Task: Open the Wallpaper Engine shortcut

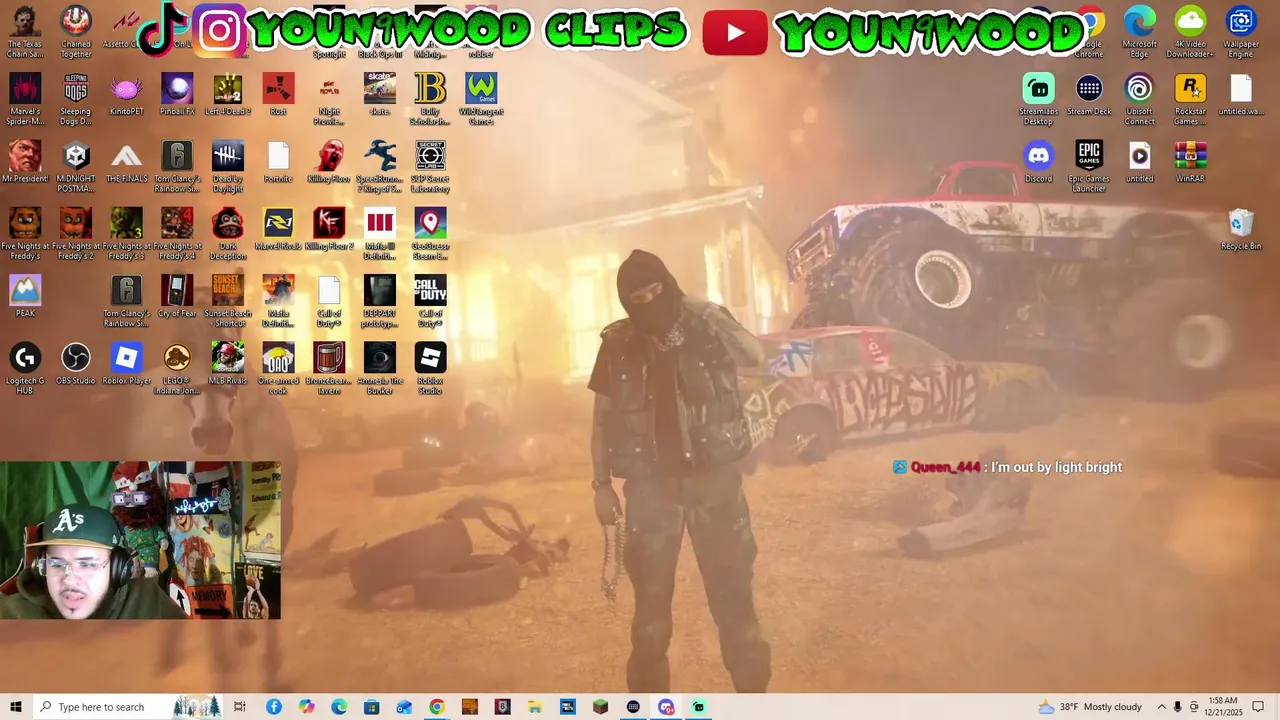Action: tap(1241, 31)
